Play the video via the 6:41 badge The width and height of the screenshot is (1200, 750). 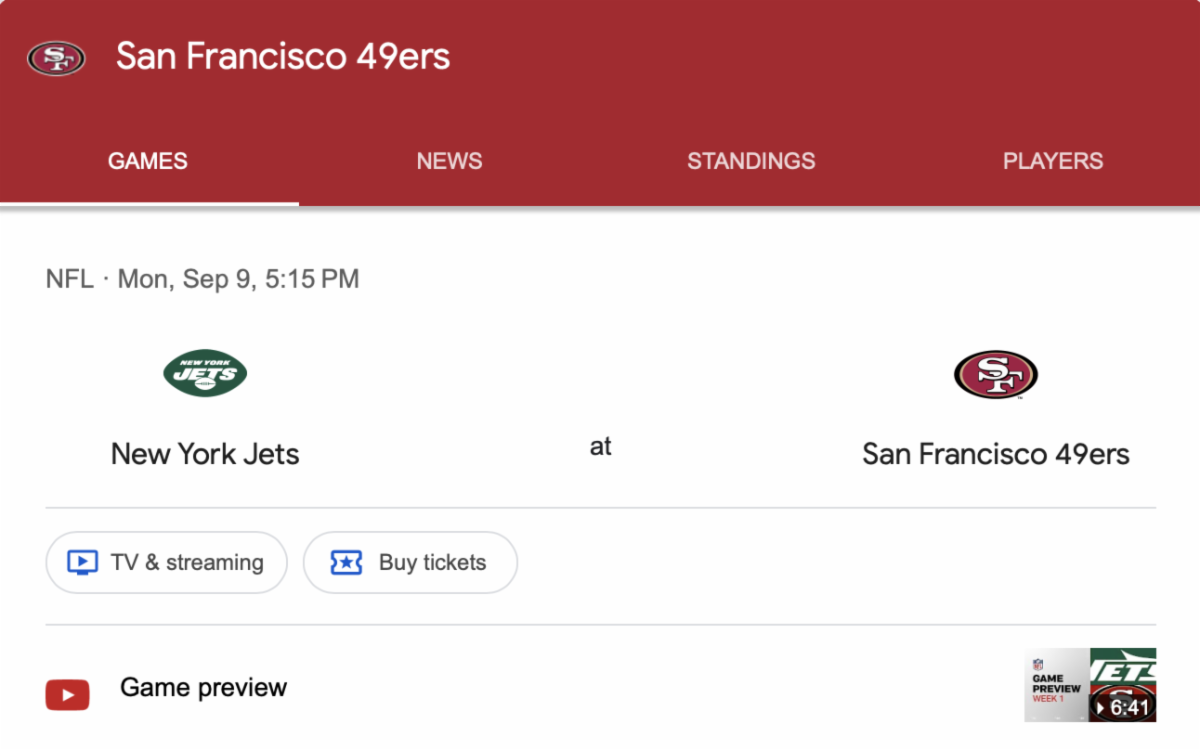(x=1124, y=708)
